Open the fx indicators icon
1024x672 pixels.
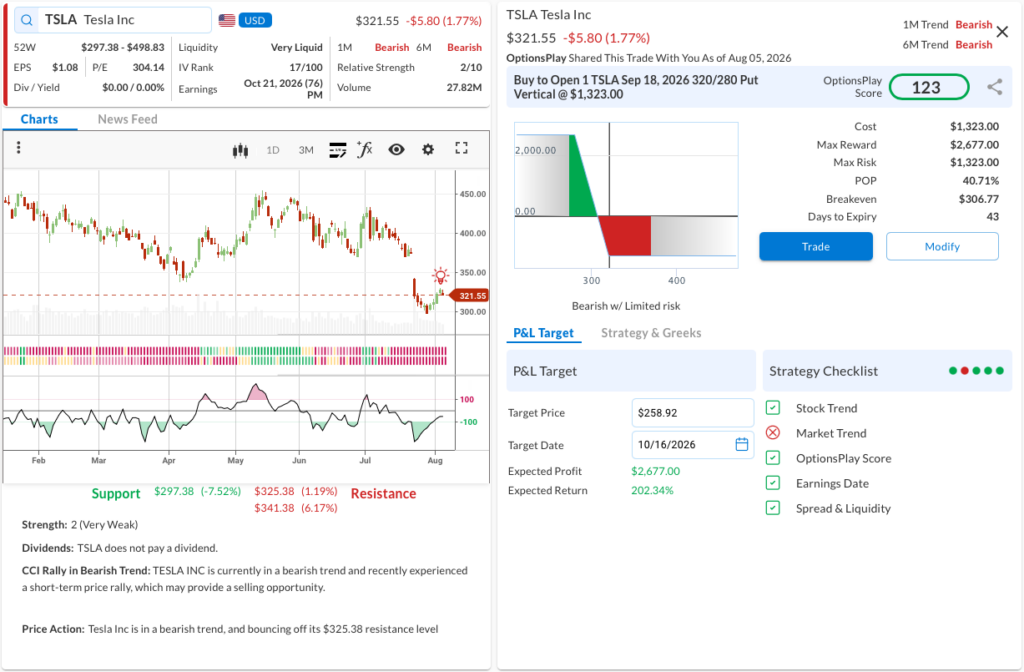(x=364, y=150)
